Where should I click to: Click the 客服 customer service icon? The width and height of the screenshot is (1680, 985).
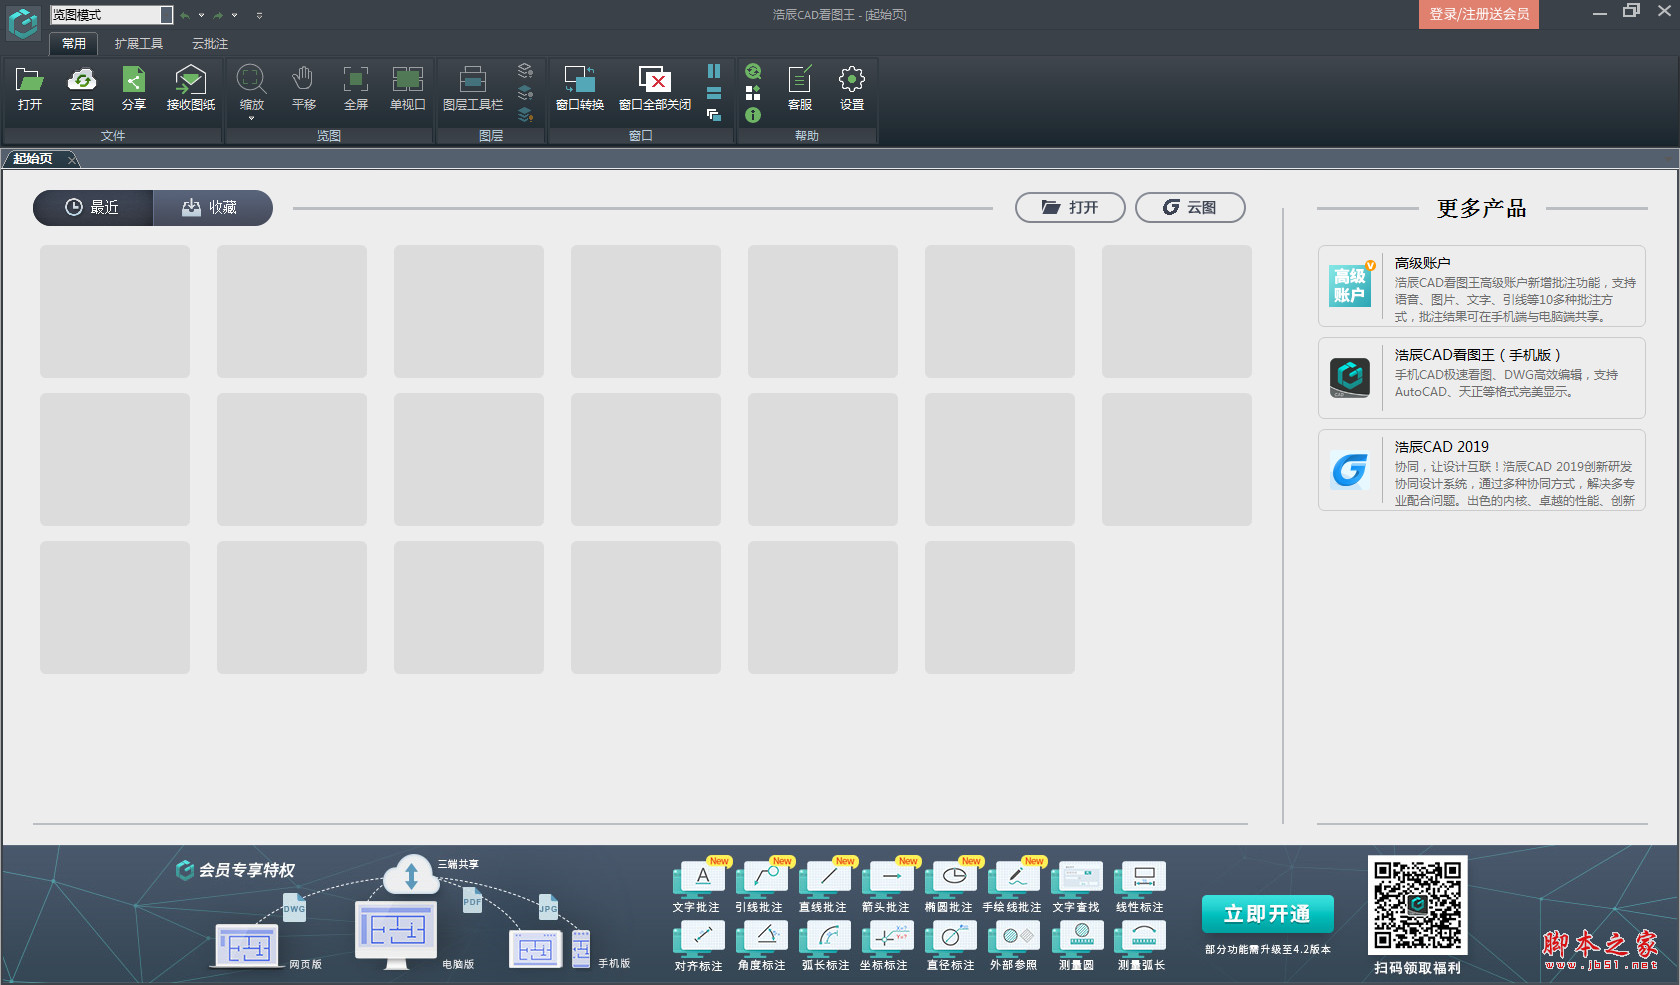click(x=800, y=88)
